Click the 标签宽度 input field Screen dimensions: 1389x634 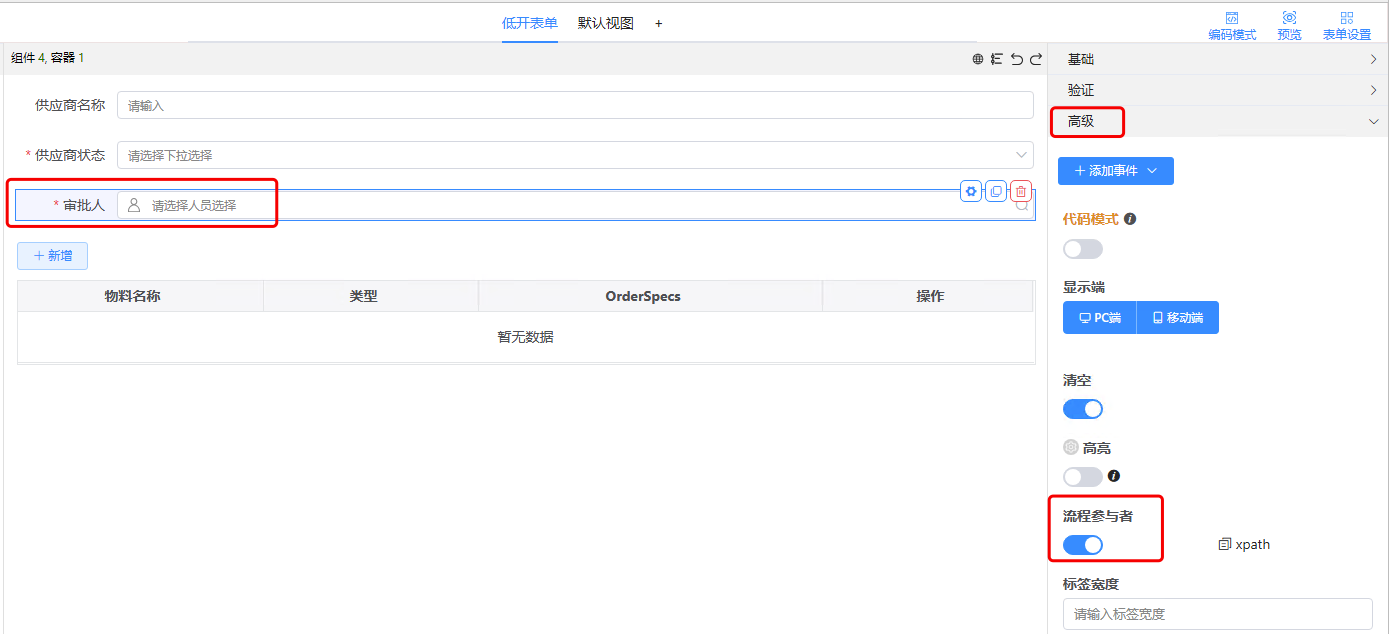1216,614
